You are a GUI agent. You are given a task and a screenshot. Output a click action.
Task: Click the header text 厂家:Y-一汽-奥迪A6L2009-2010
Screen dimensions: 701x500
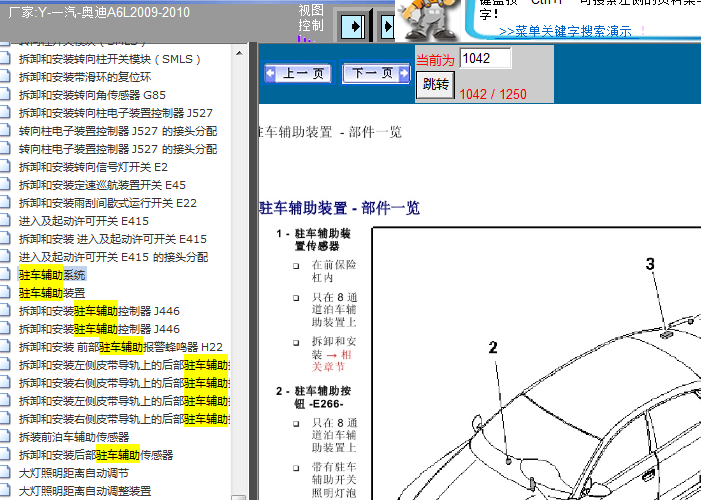(x=99, y=12)
